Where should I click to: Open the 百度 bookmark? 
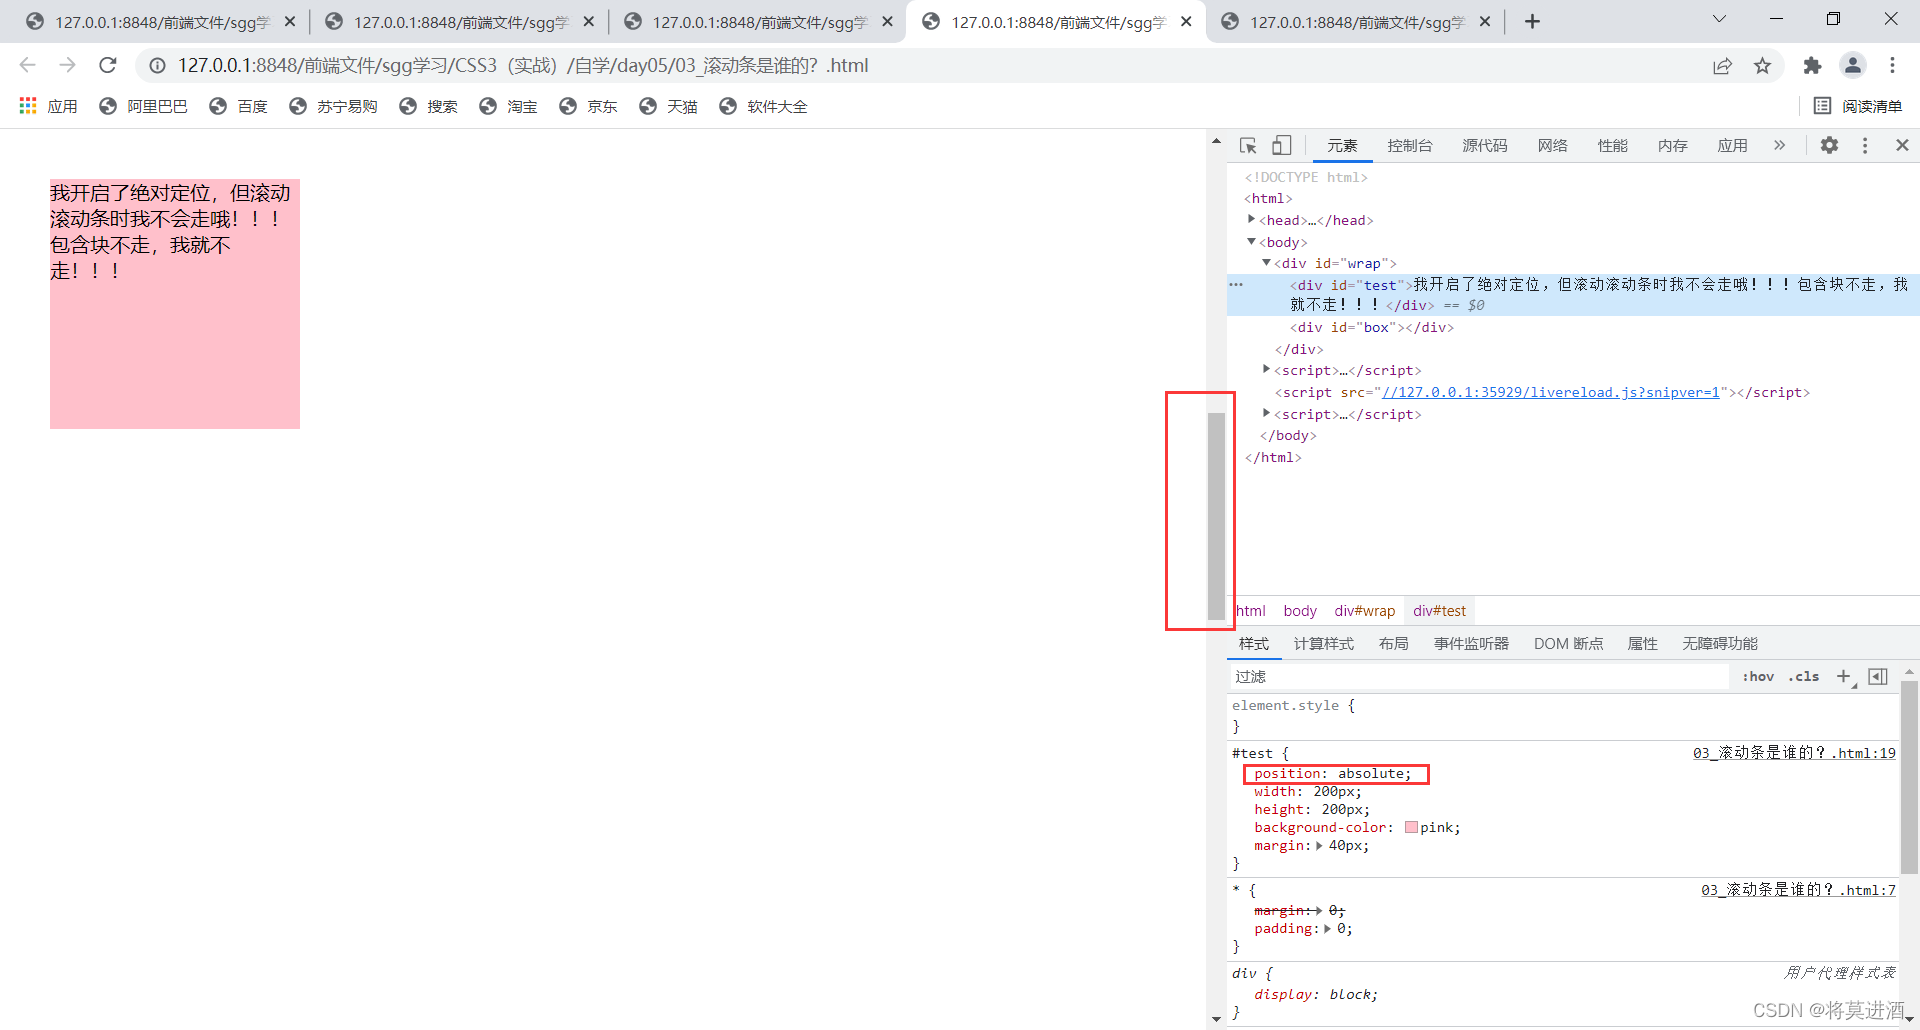[x=238, y=106]
